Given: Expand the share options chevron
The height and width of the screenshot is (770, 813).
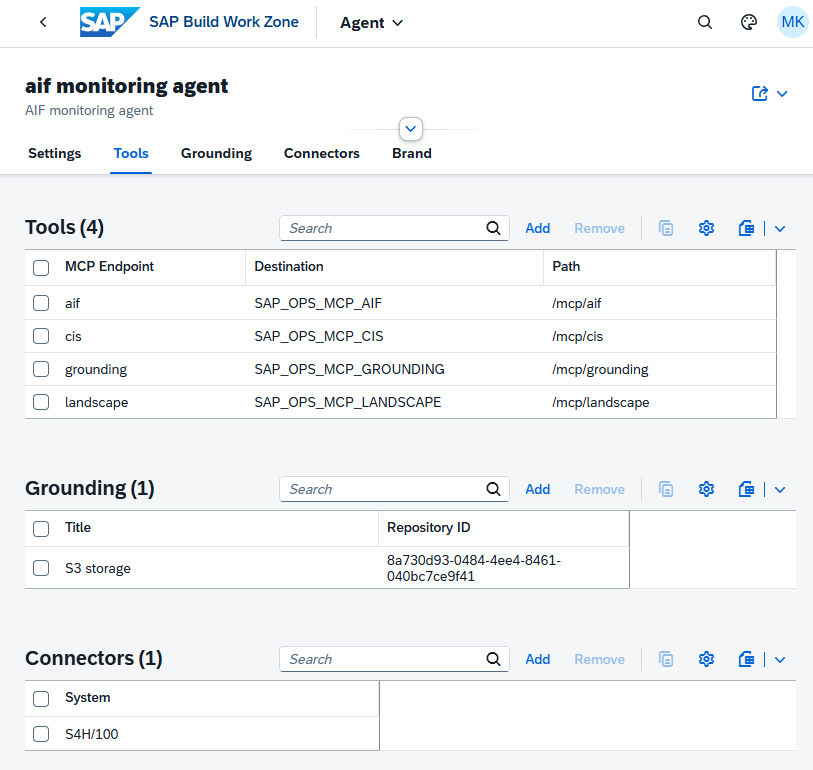Looking at the screenshot, I should tap(782, 94).
